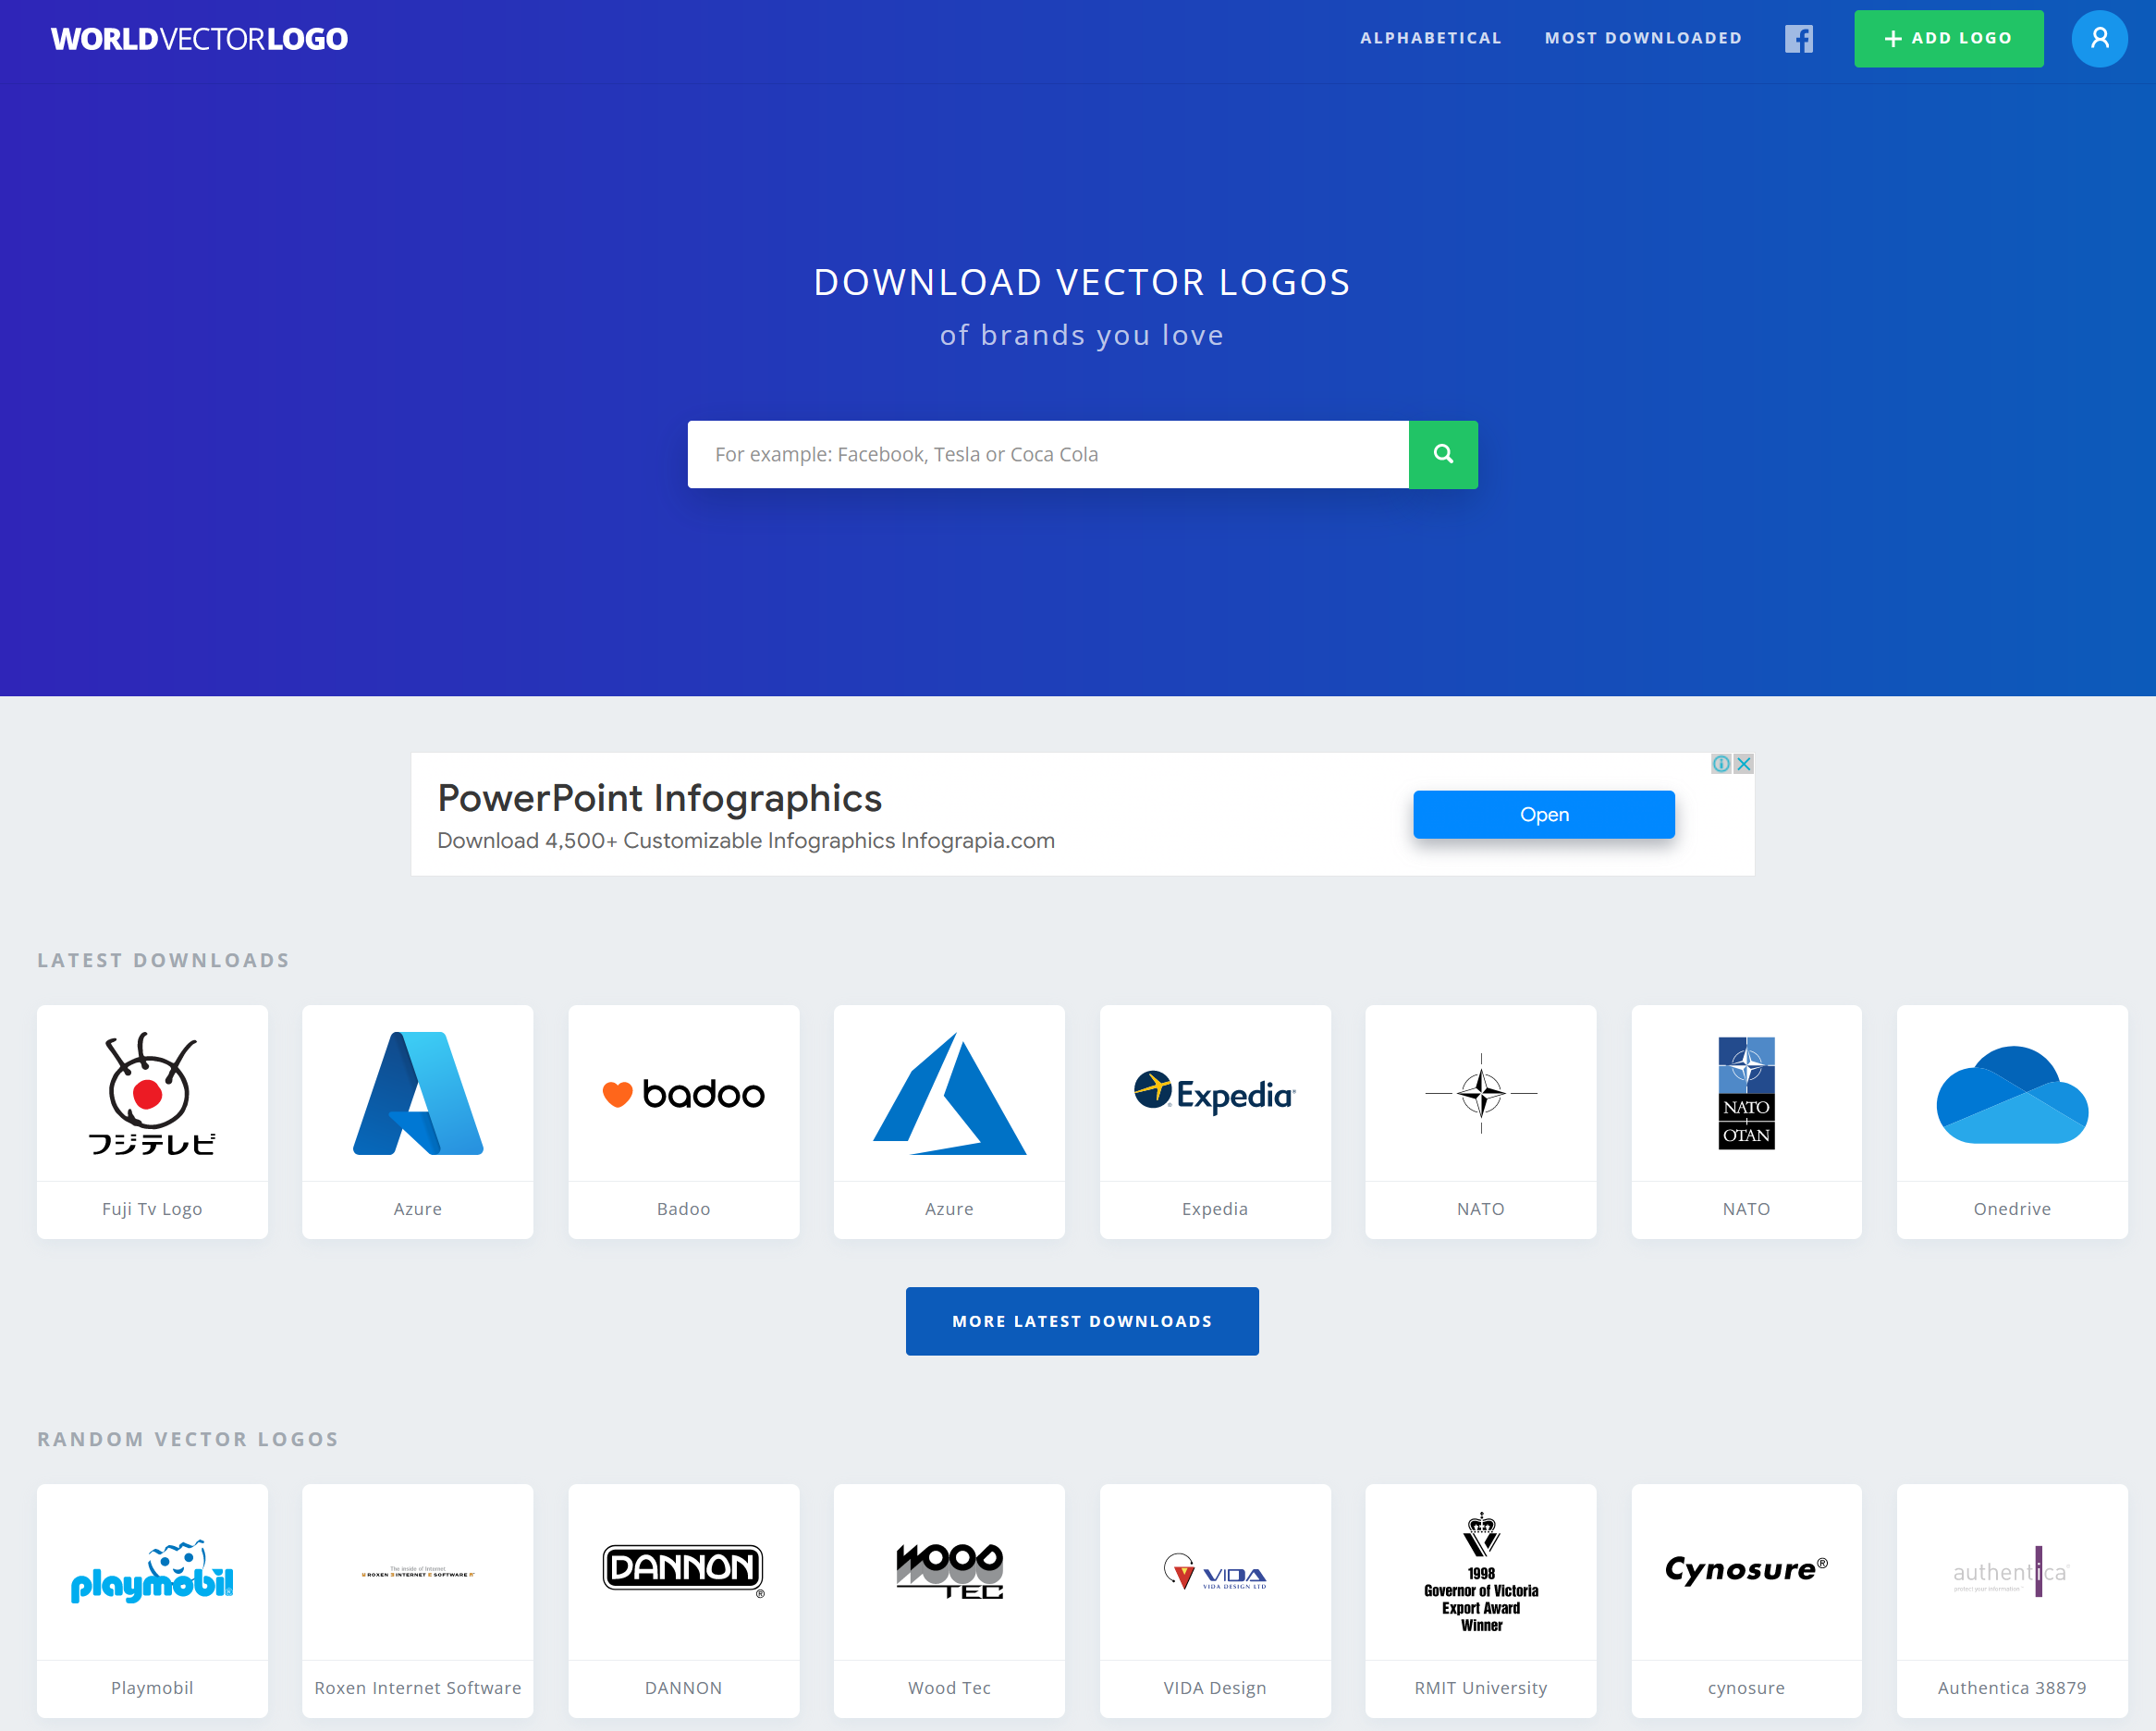This screenshot has width=2156, height=1731.
Task: Click the WorldVectorLogo site logo
Action: pyautogui.click(x=199, y=39)
